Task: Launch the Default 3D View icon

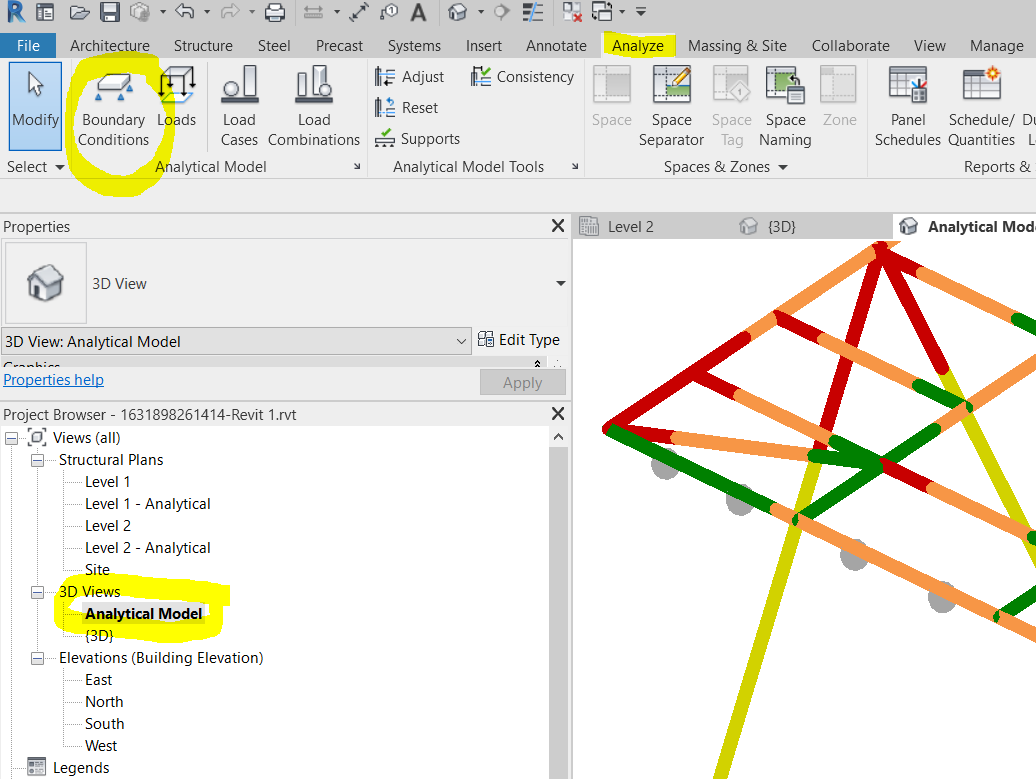Action: coord(457,12)
